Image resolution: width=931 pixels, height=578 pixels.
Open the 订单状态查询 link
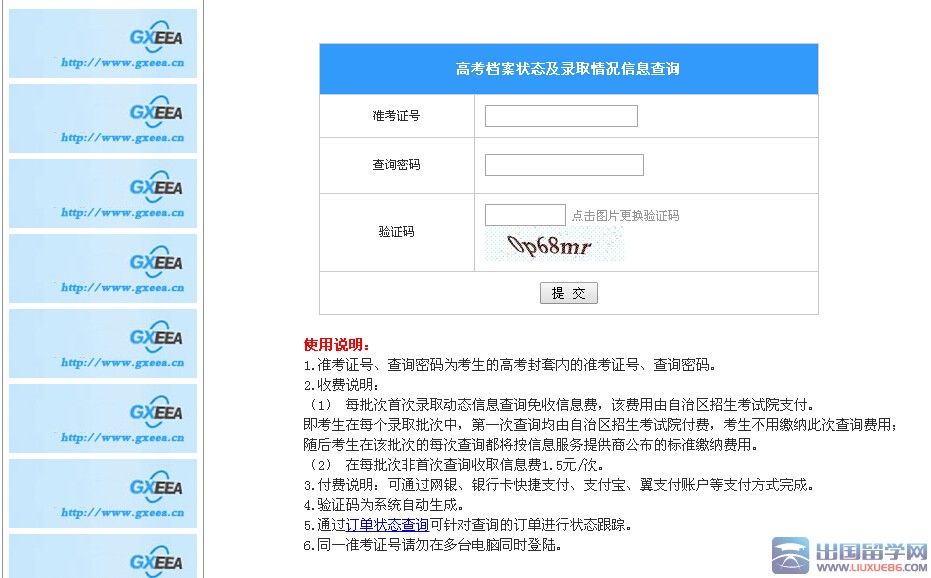[x=387, y=525]
